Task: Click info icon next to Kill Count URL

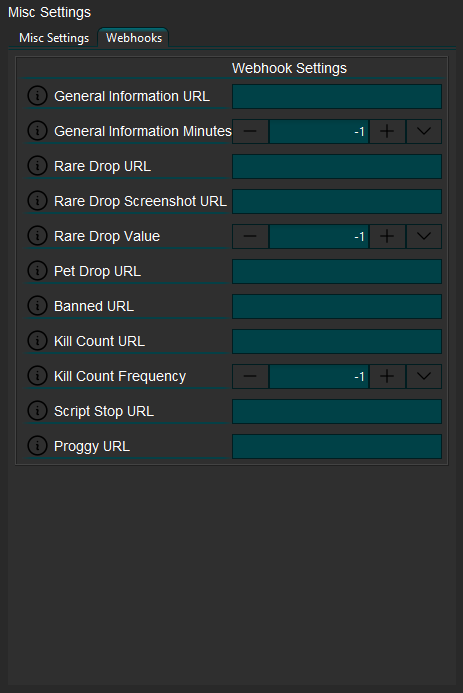Action: (37, 341)
